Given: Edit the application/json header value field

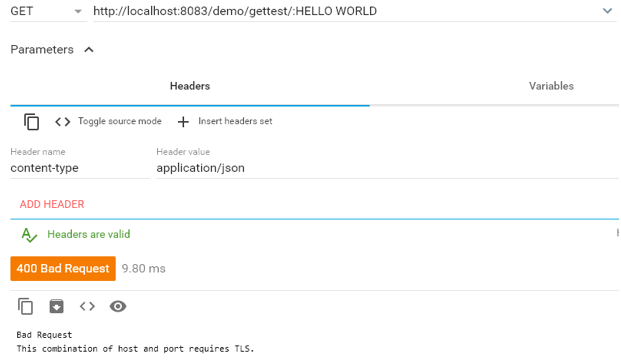Looking at the screenshot, I should (x=387, y=168).
